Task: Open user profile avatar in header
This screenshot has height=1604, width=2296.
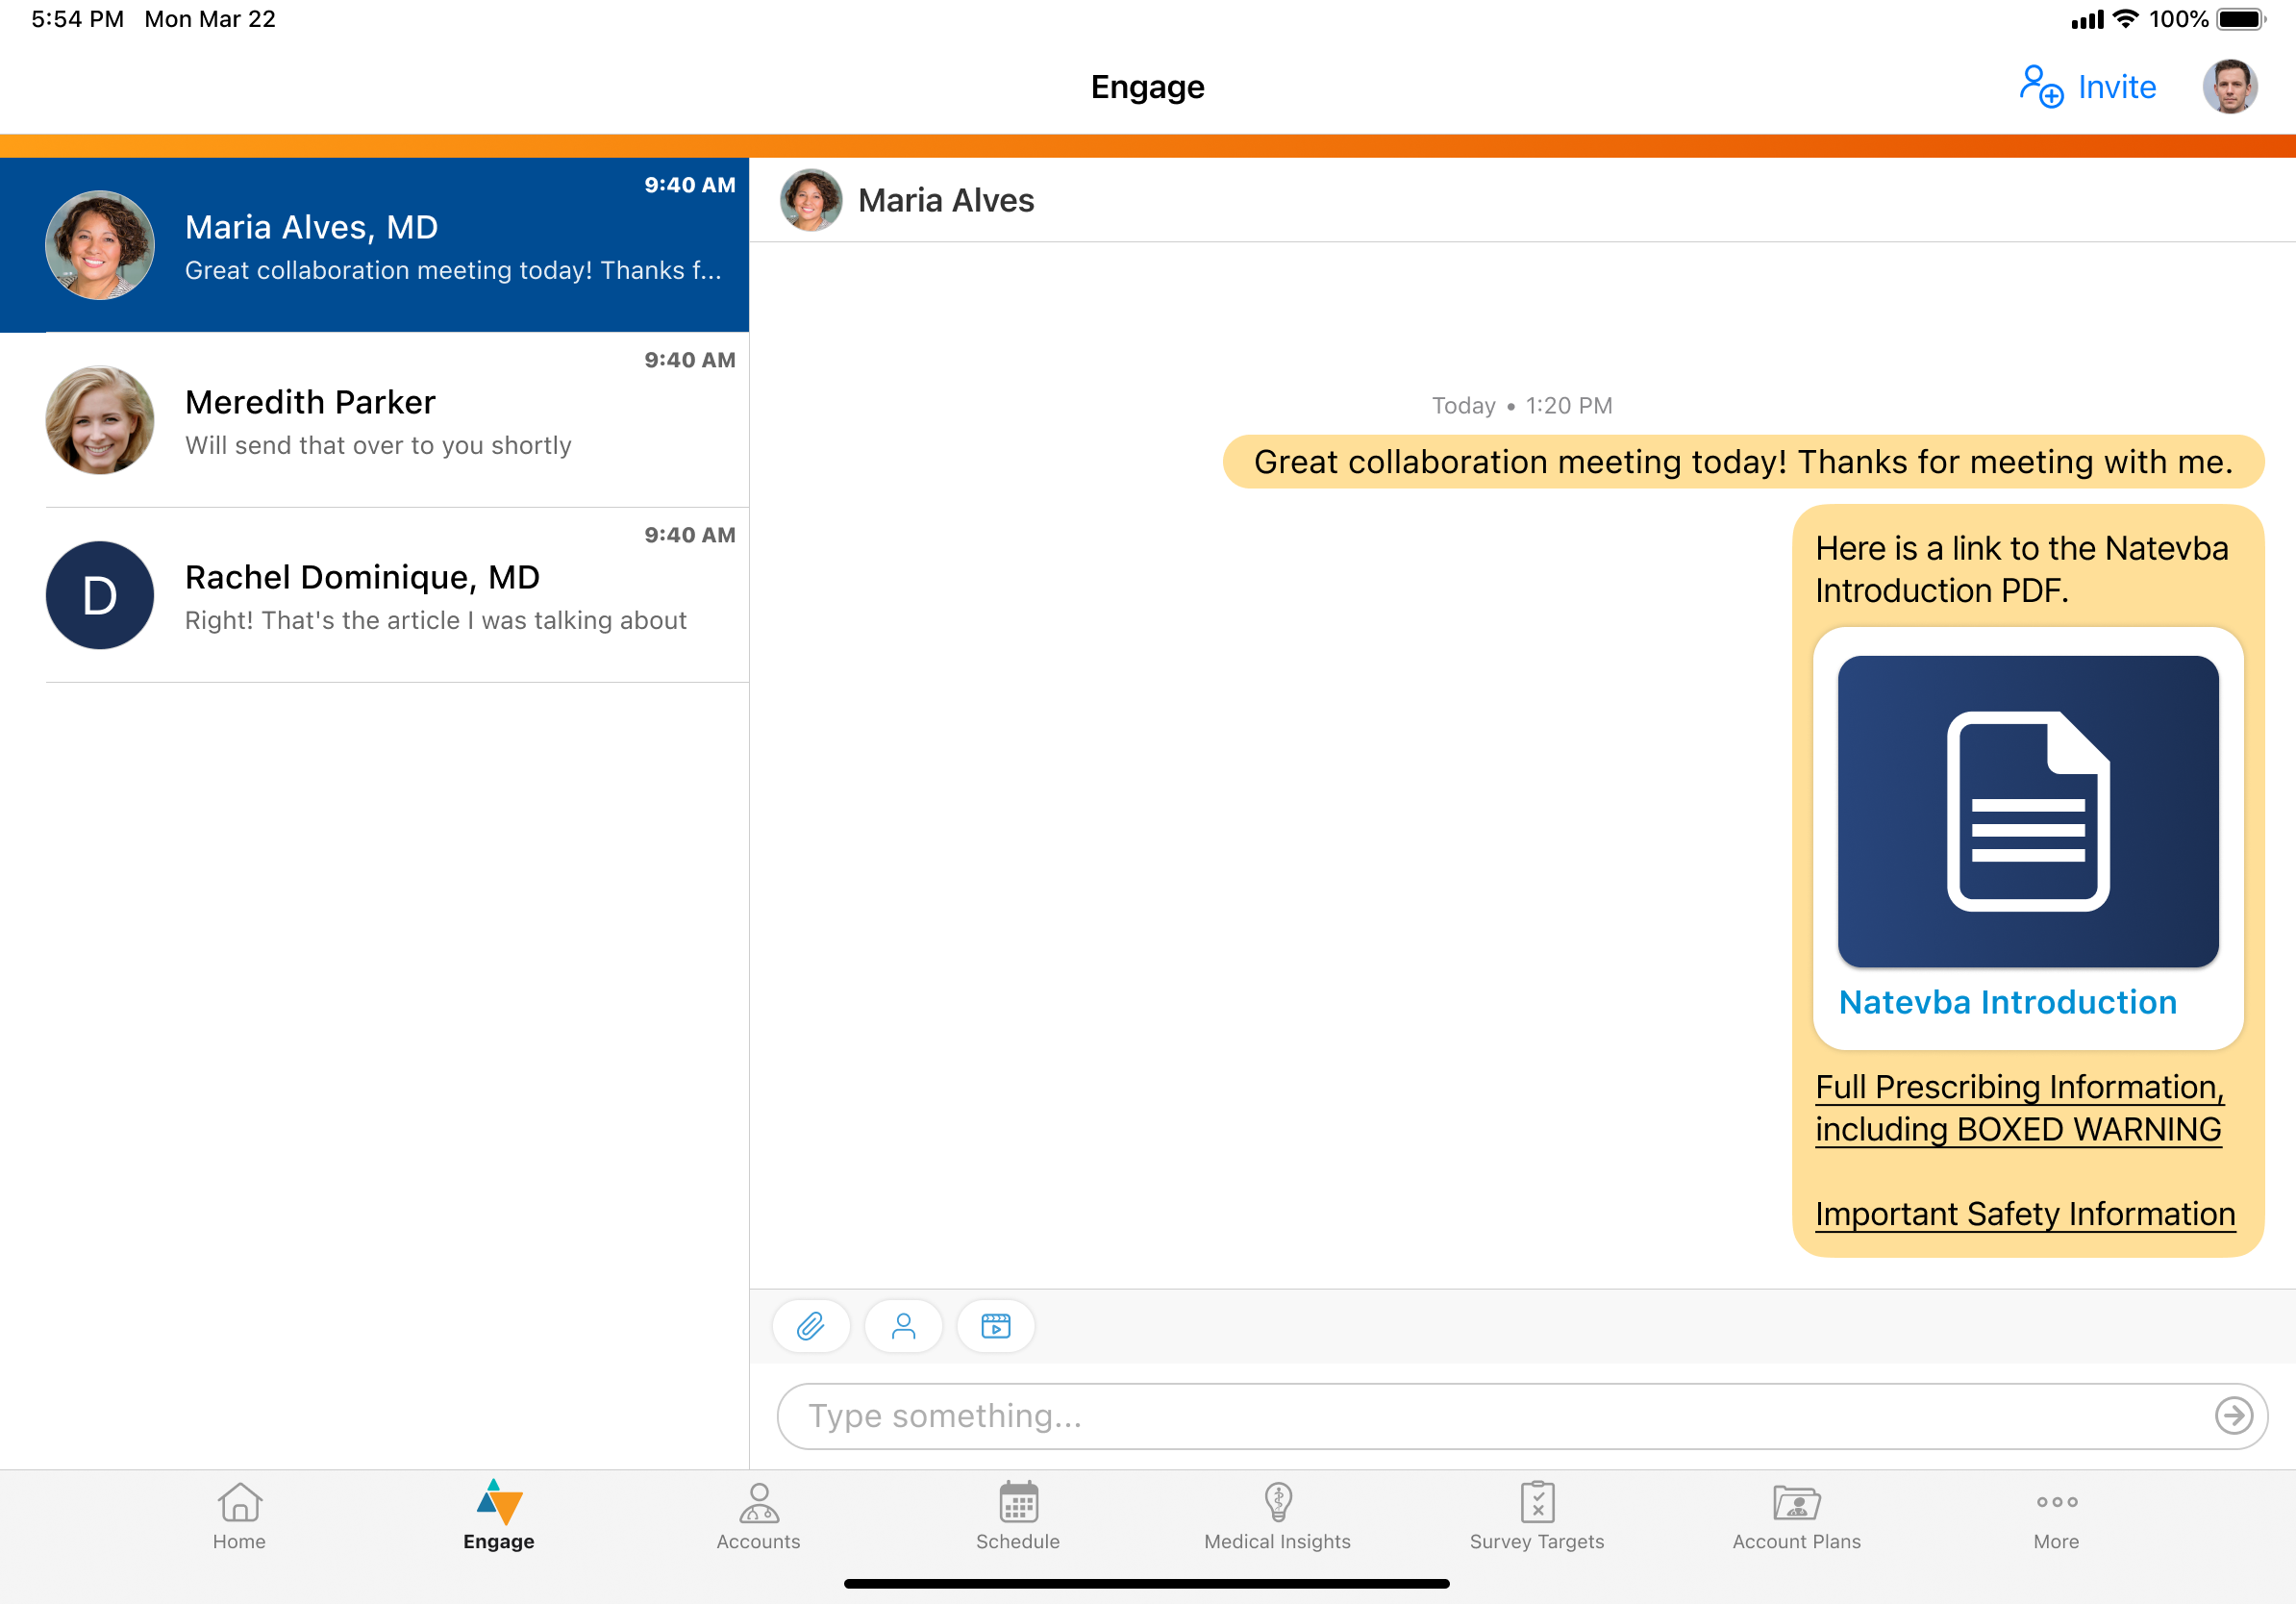Action: tap(2229, 87)
